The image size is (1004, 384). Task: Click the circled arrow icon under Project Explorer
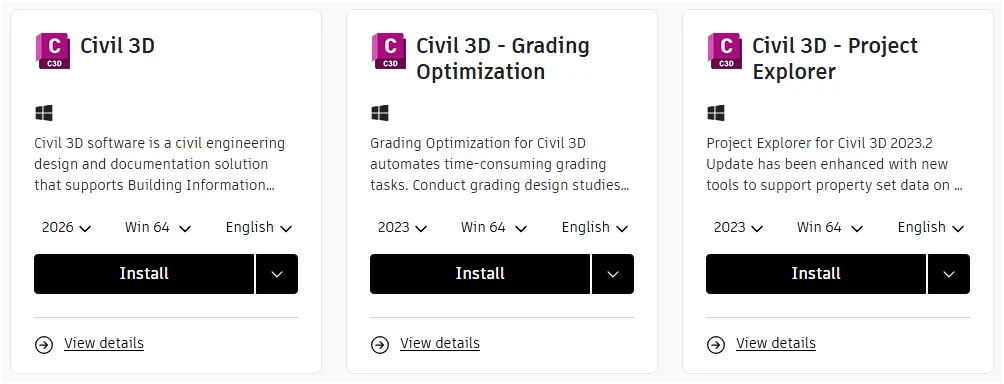[x=716, y=345]
